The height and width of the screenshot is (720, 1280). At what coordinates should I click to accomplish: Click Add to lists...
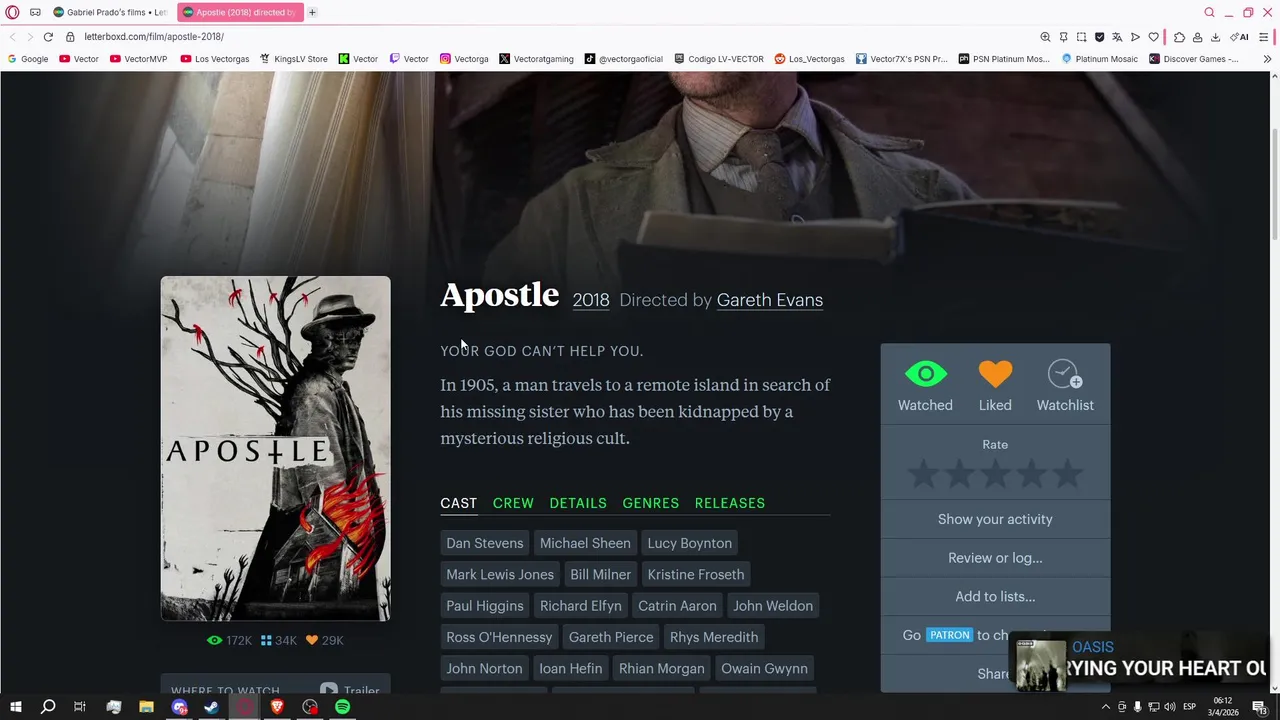995,597
